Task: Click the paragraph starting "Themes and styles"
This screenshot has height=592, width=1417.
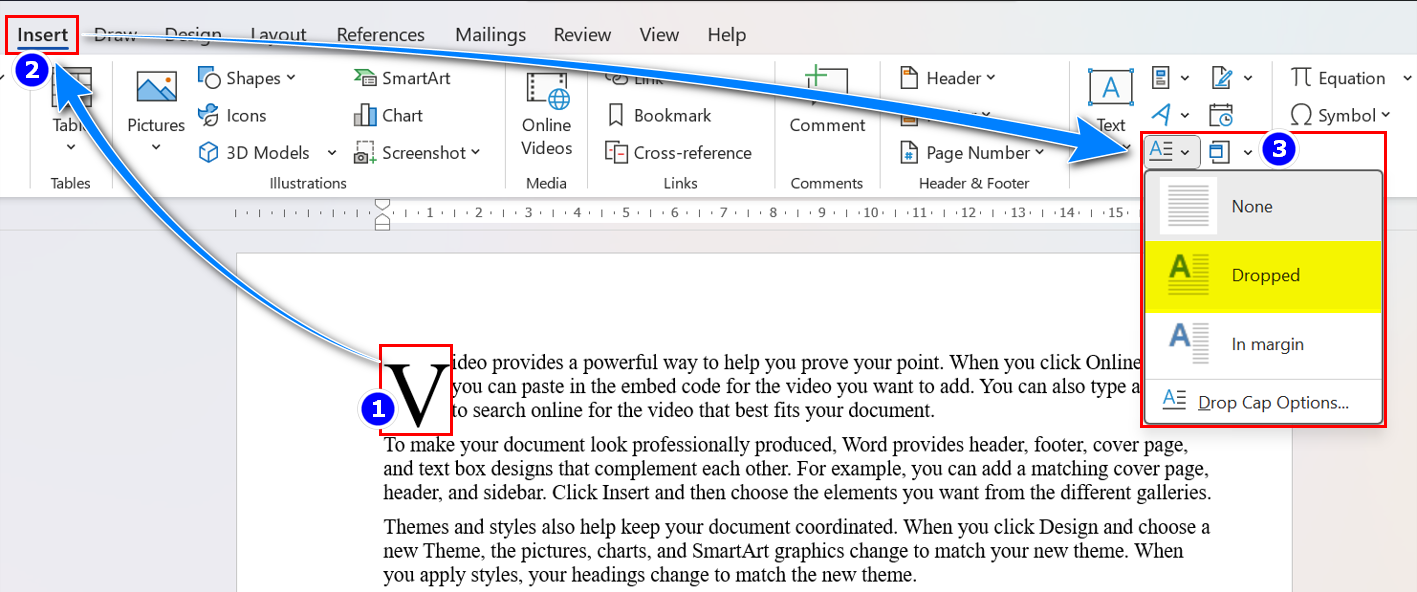Action: 797,551
